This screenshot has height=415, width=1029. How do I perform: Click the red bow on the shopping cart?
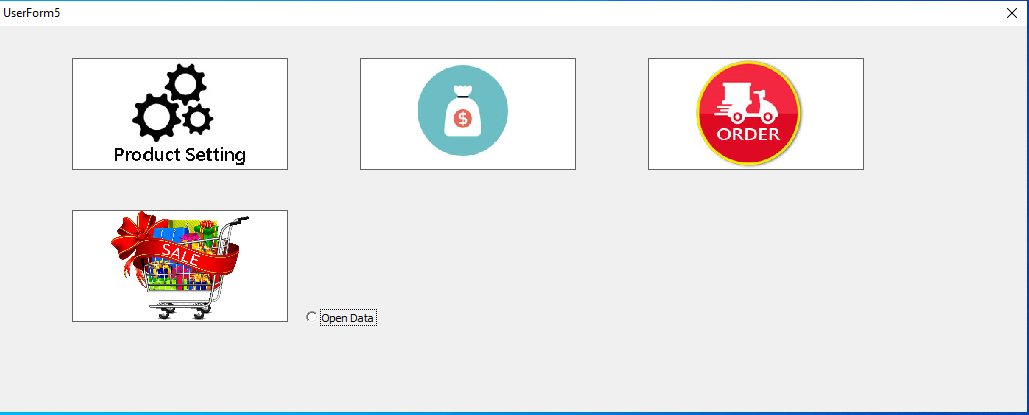click(x=135, y=238)
